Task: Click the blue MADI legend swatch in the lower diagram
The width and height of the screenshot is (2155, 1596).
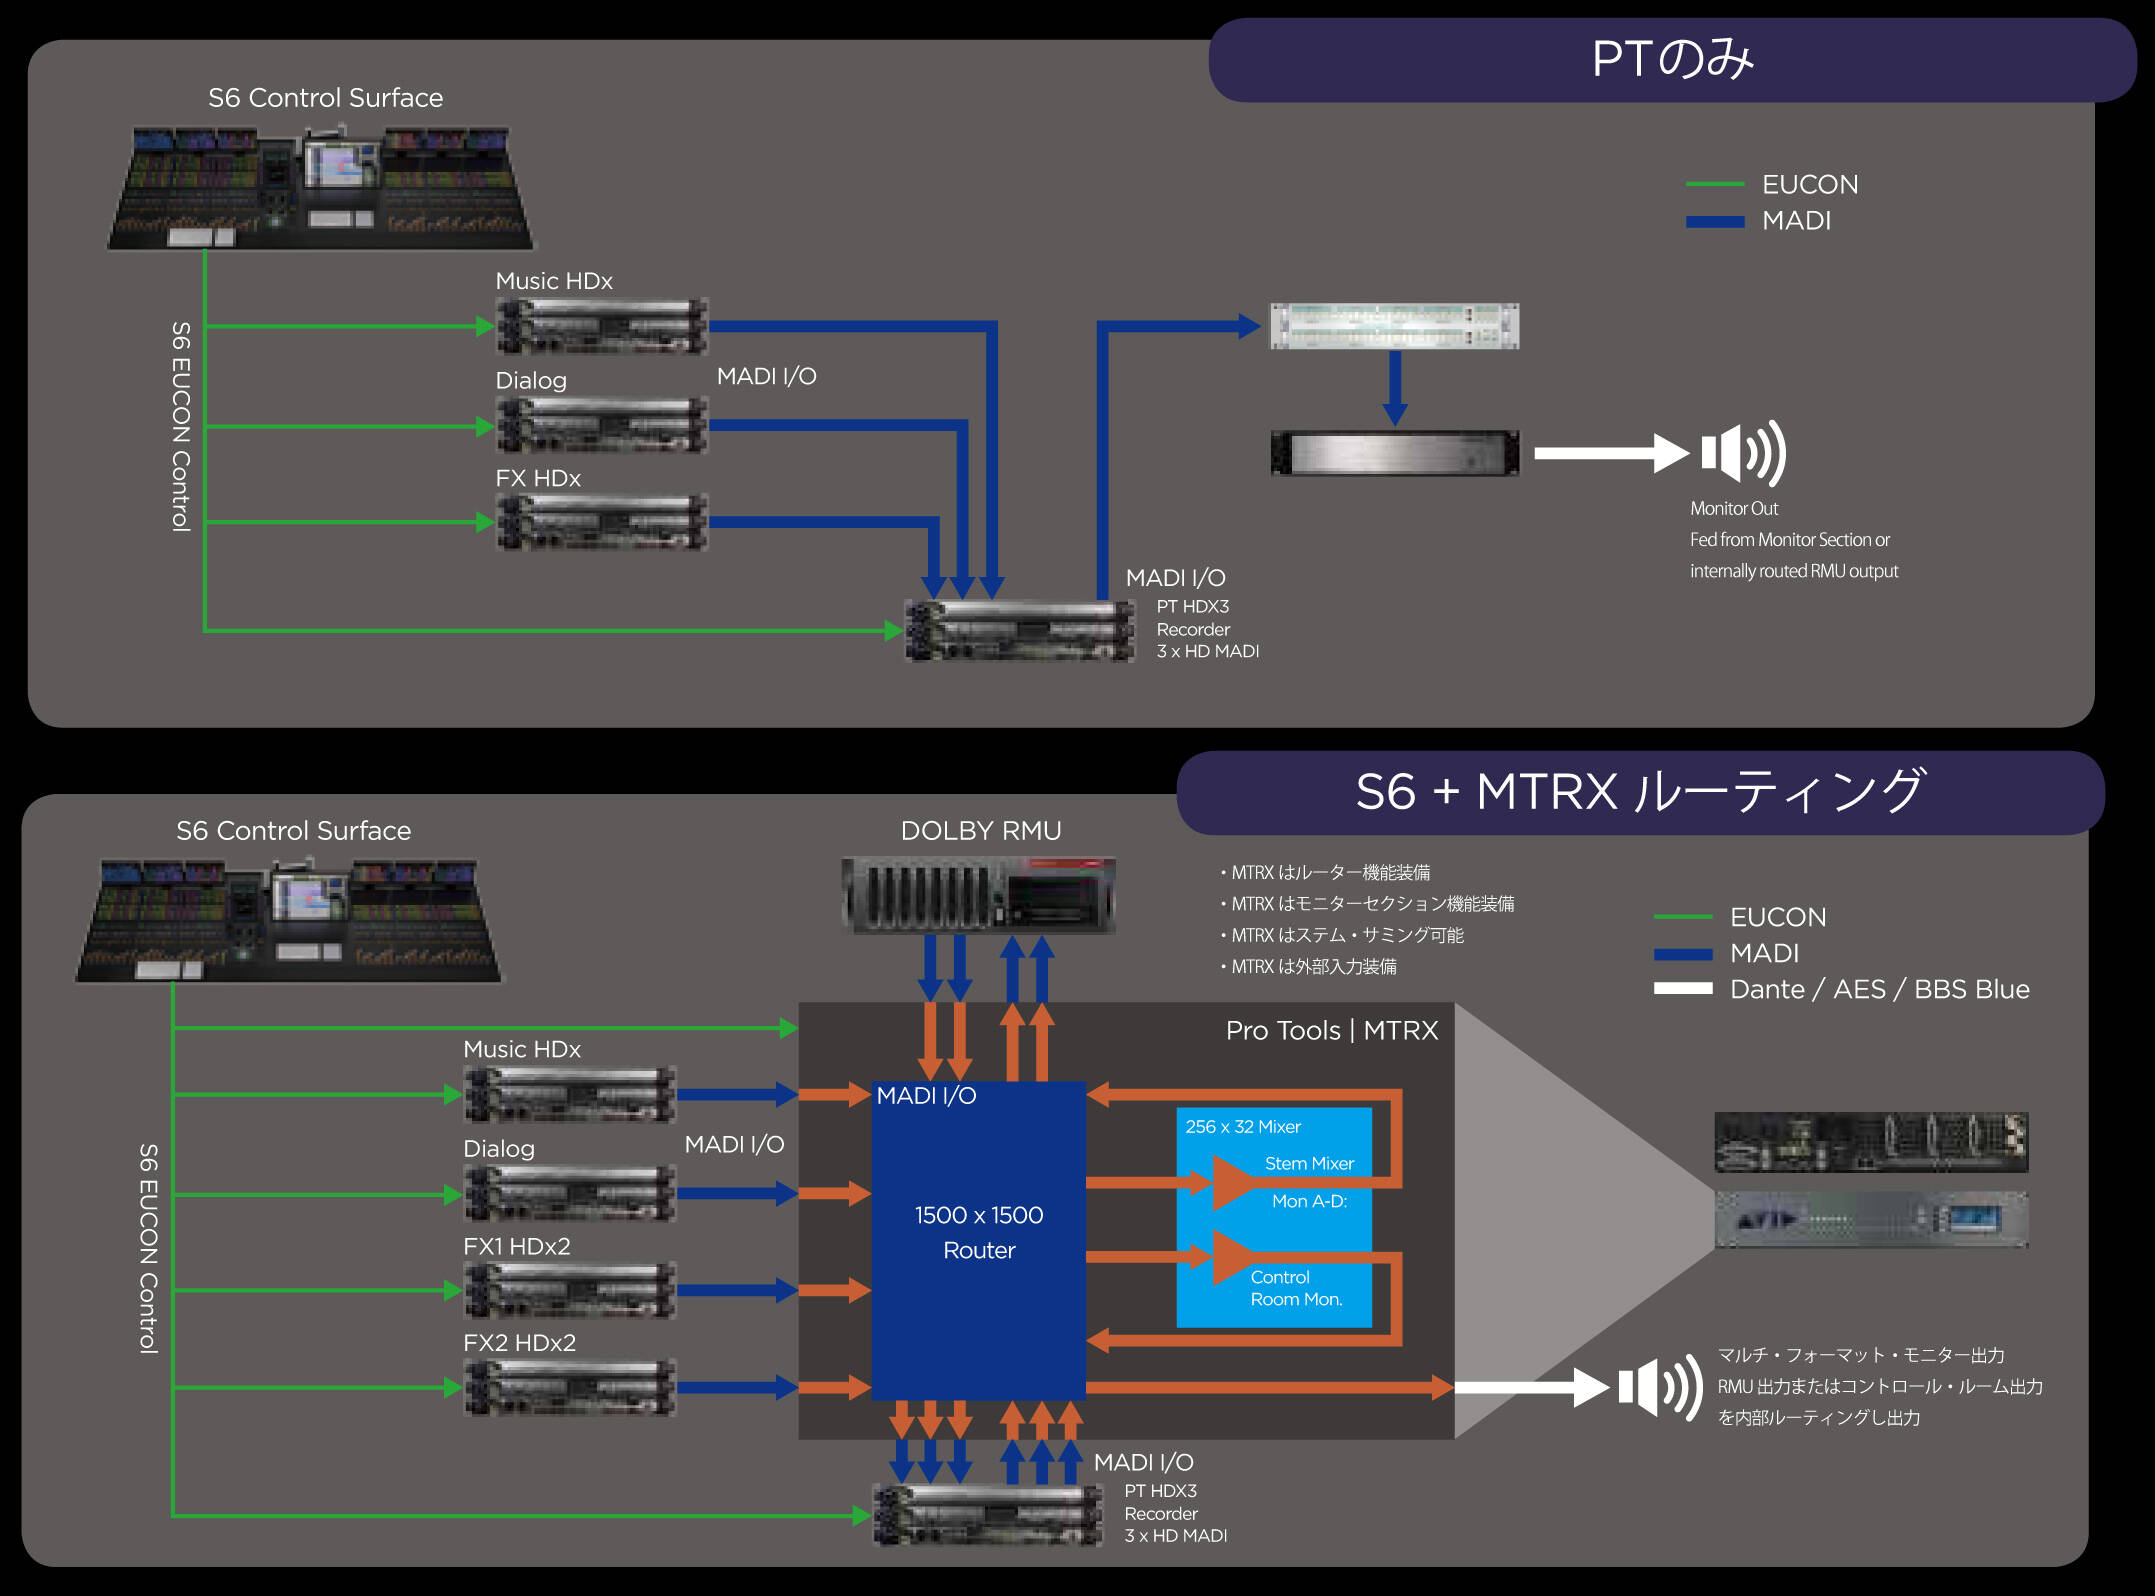Action: tap(1683, 954)
